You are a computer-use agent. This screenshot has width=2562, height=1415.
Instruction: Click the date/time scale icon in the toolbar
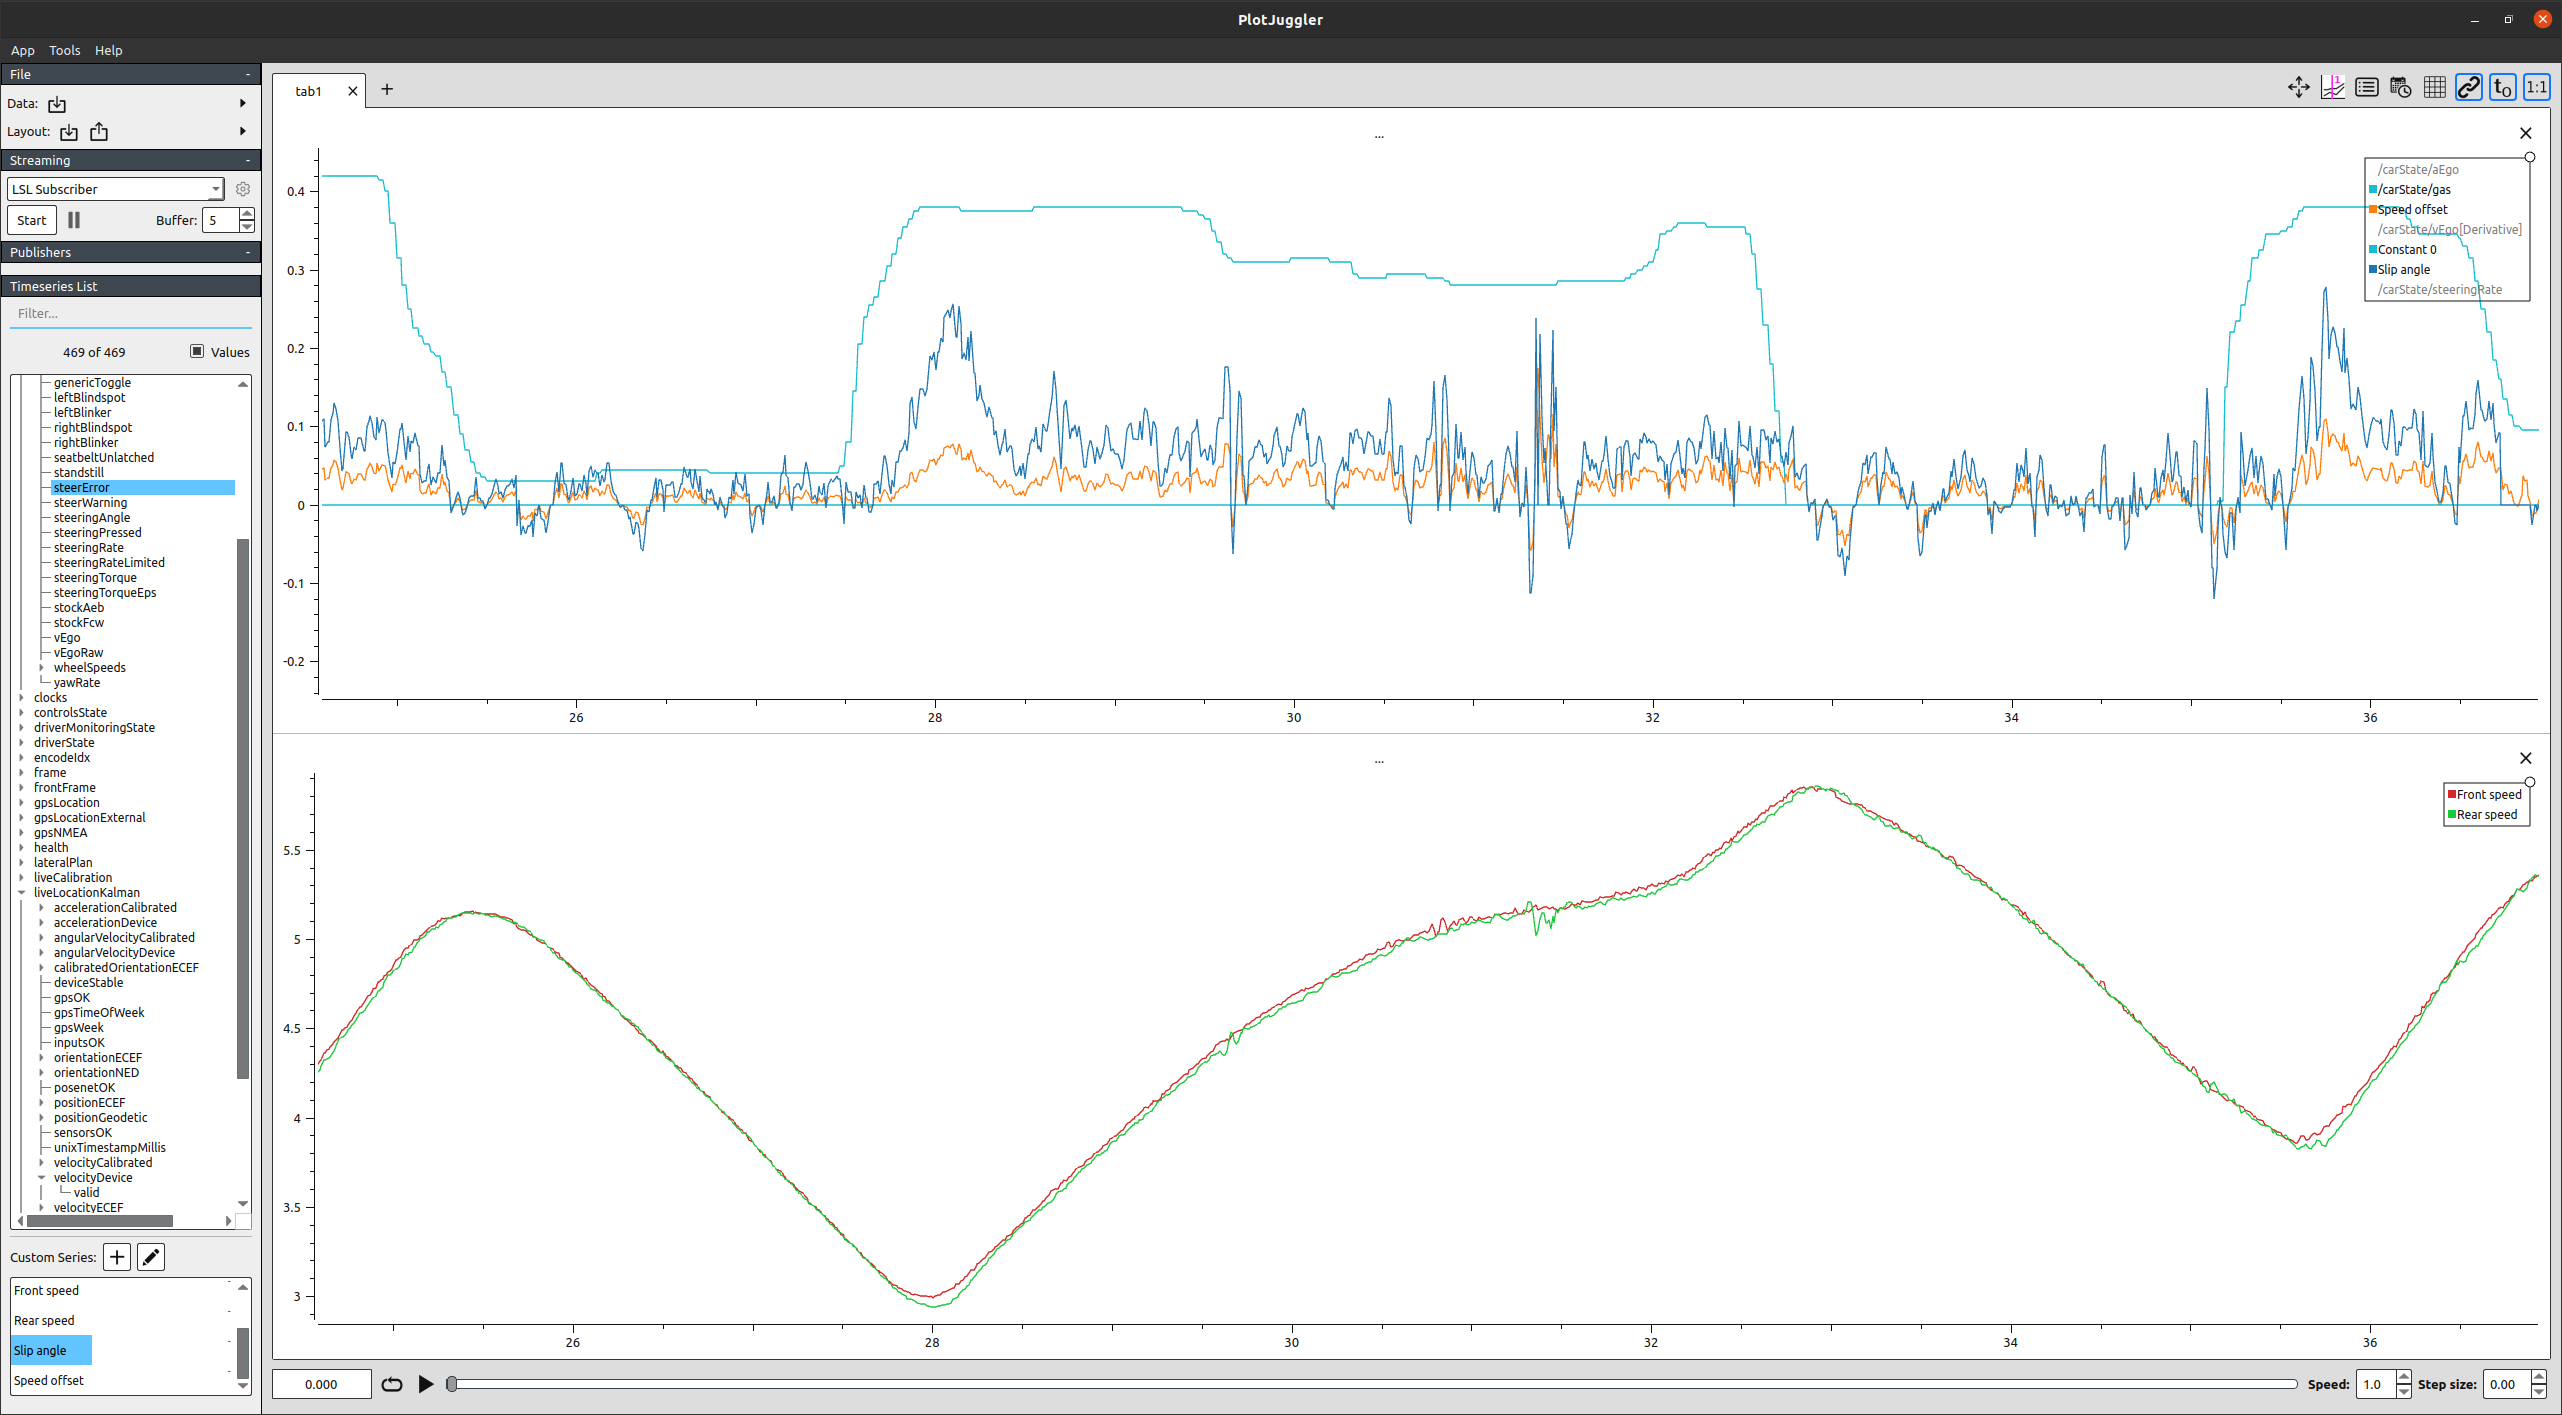(2400, 87)
